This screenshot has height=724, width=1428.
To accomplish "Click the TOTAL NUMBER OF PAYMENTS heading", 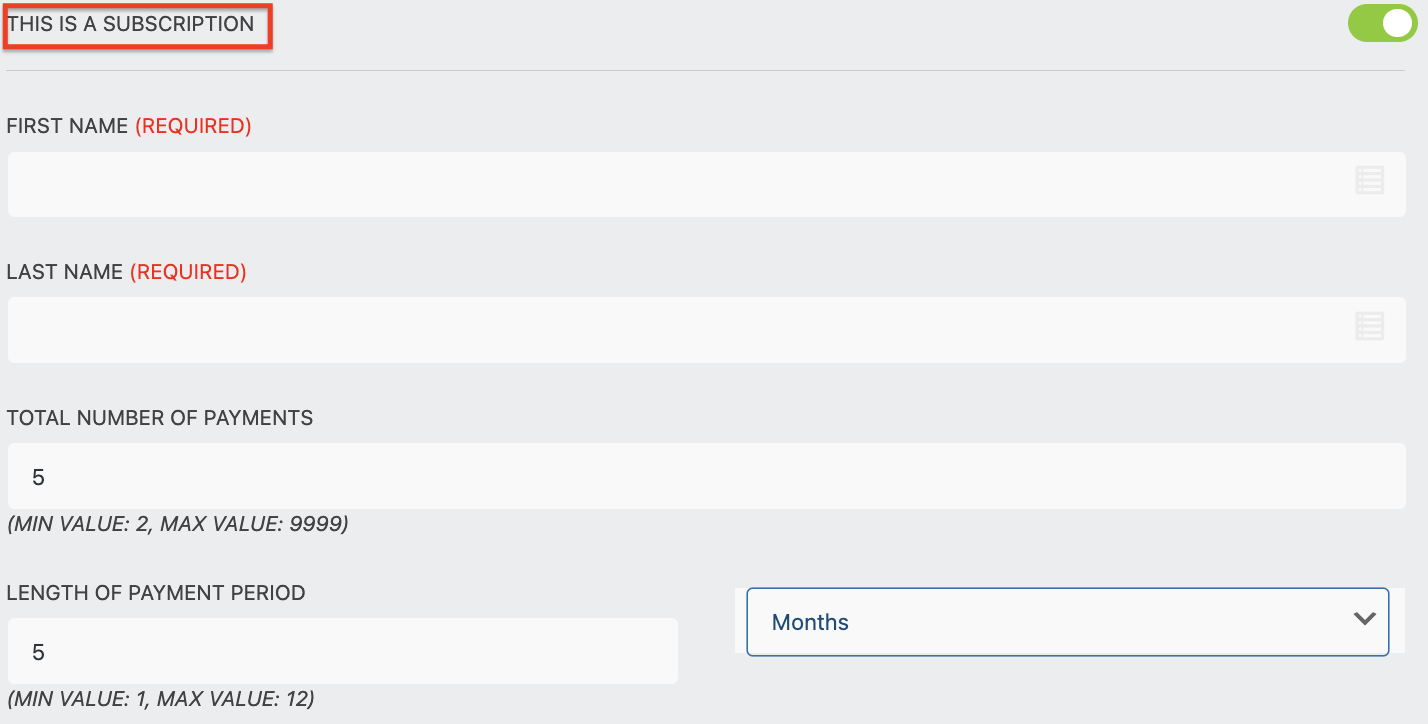I will pos(160,418).
